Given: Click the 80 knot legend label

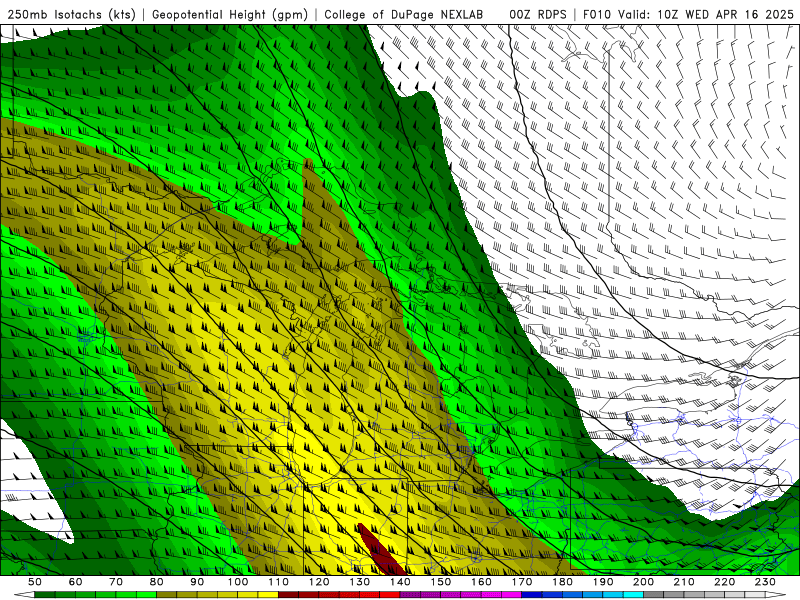Looking at the screenshot, I should coord(157,582).
